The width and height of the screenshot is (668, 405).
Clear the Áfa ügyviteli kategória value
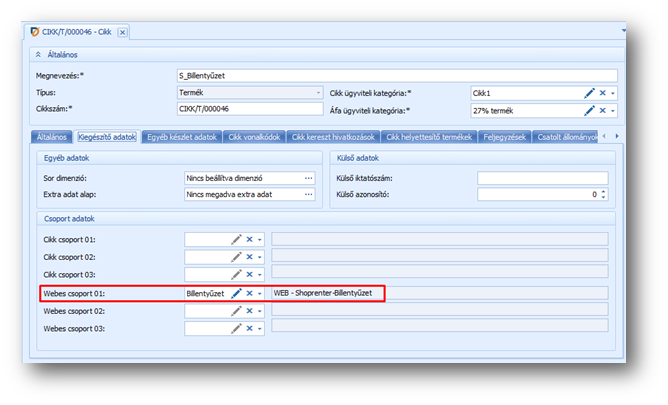tap(603, 110)
